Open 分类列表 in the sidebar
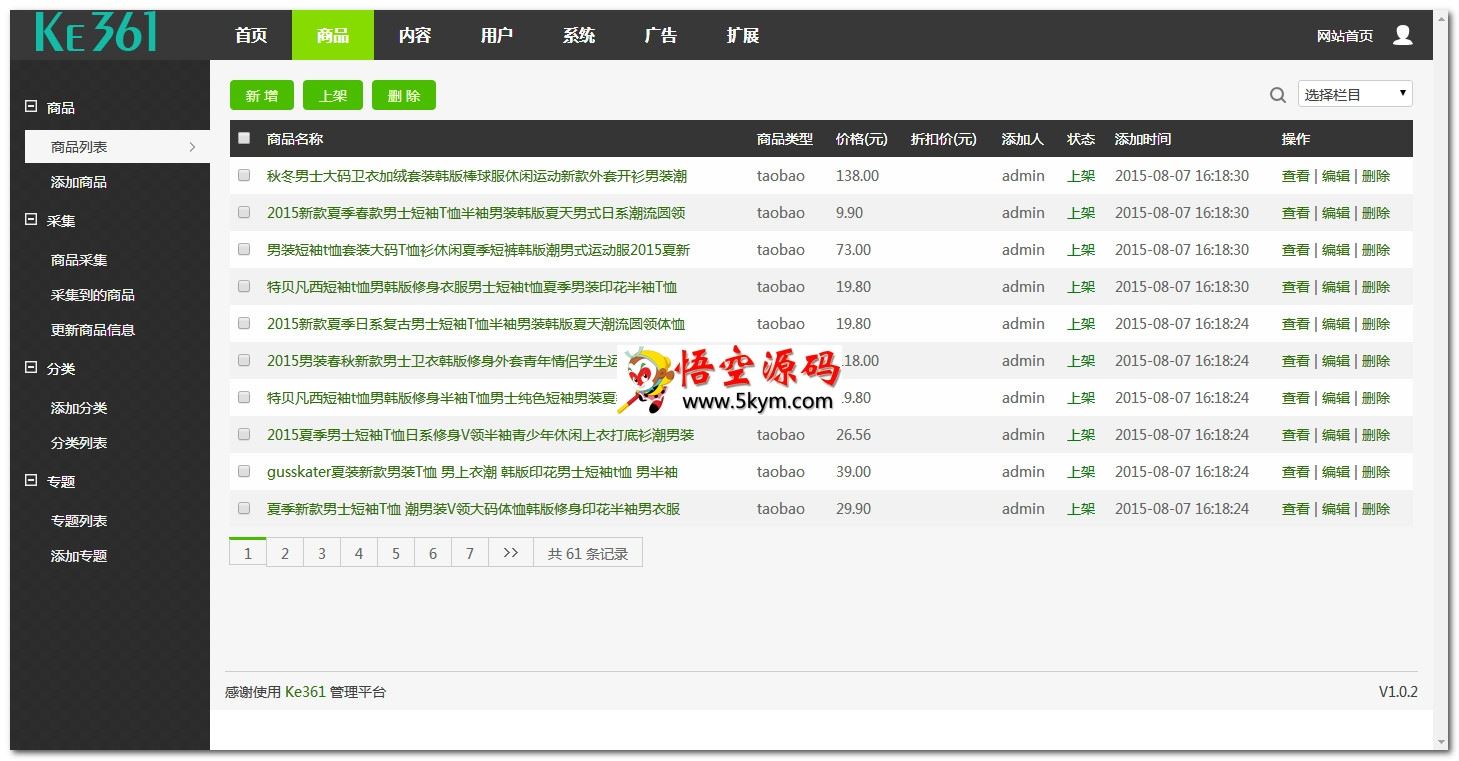1459x761 pixels. pyautogui.click(x=79, y=443)
